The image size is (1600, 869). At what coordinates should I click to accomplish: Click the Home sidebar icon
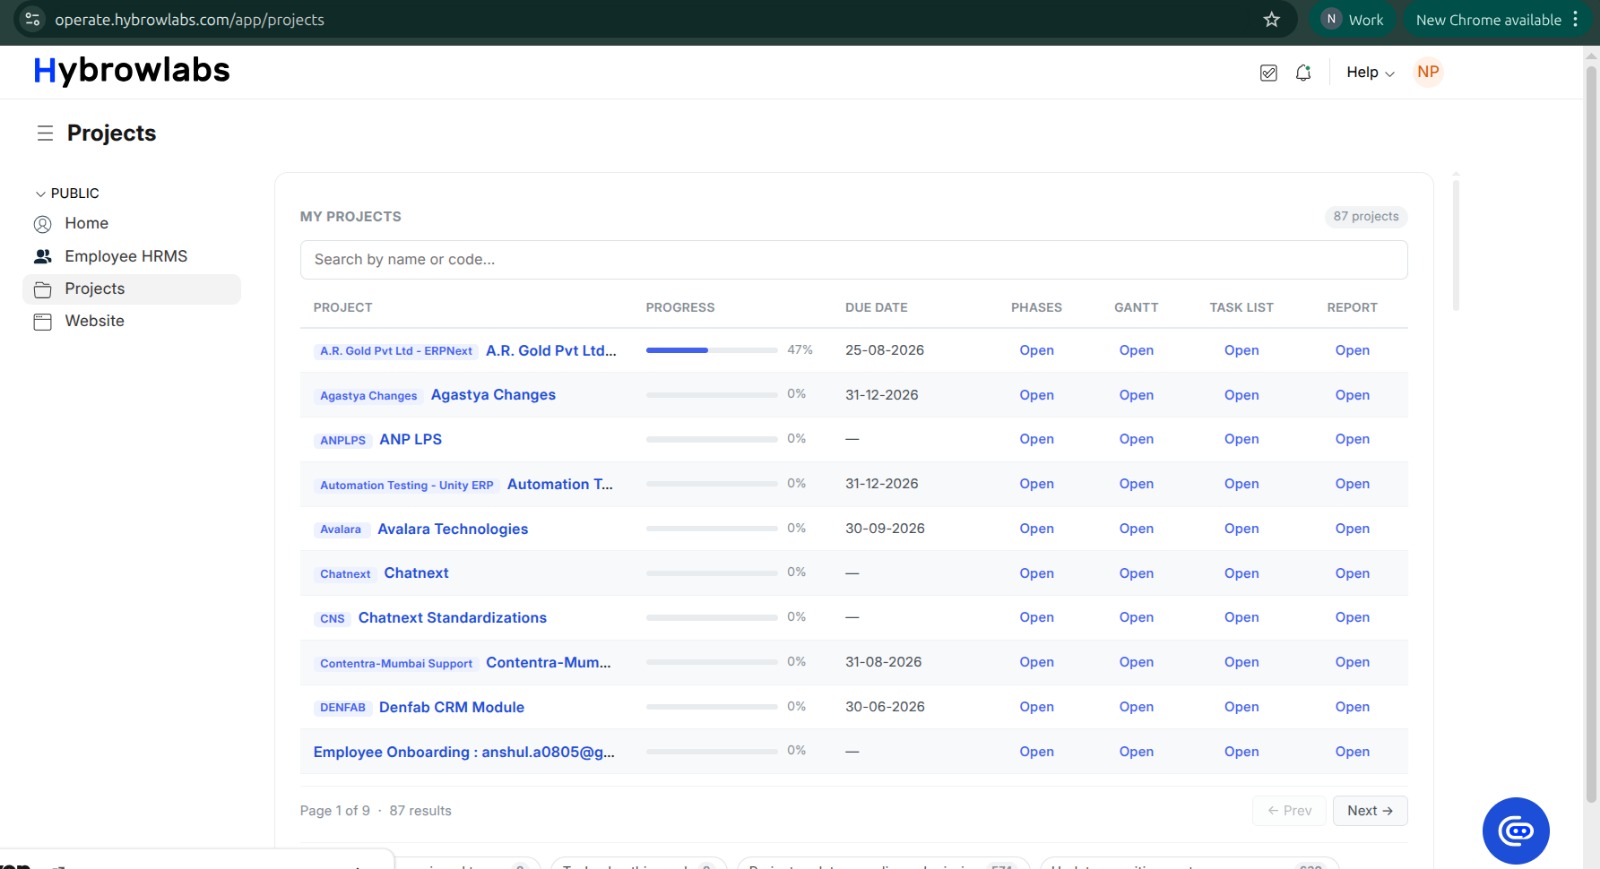click(42, 224)
